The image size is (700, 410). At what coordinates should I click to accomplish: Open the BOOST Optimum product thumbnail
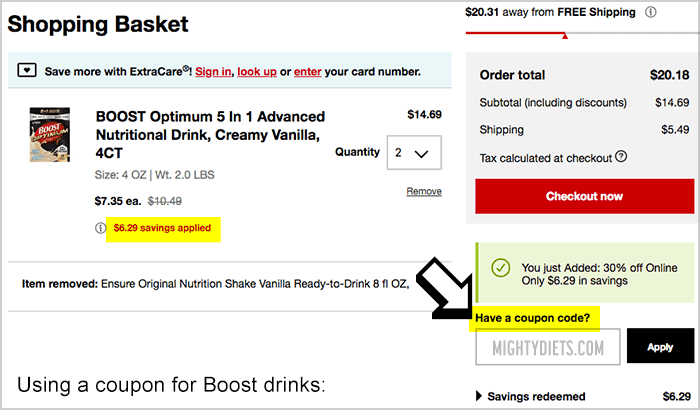pyautogui.click(x=50, y=134)
